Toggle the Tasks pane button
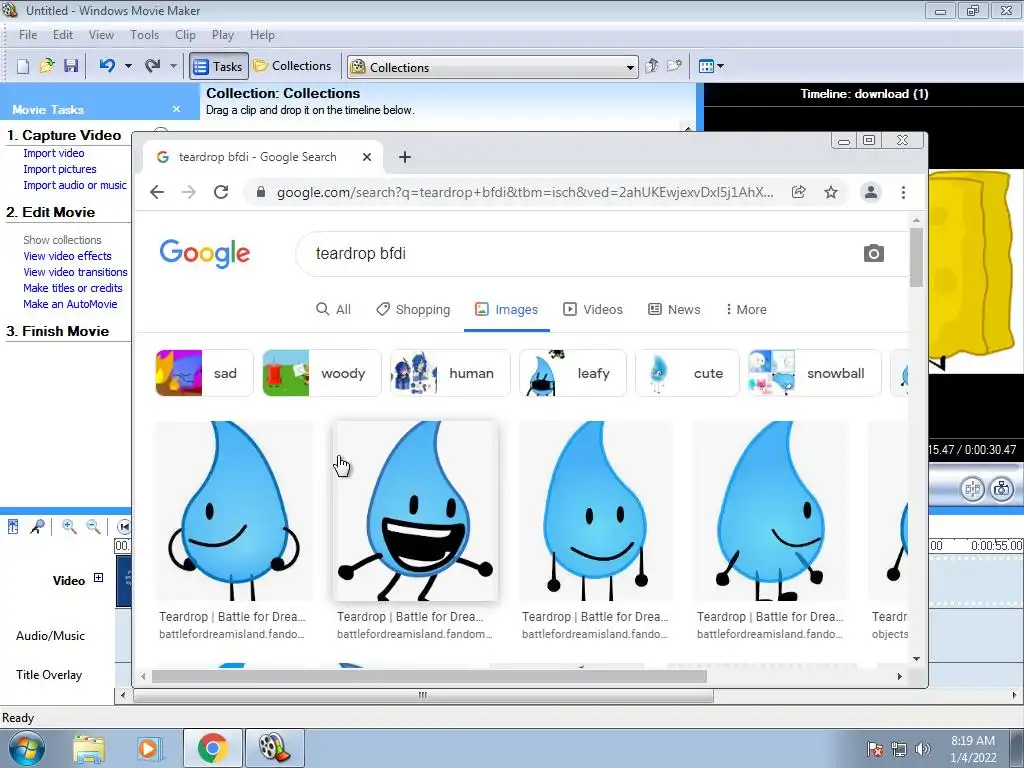The width and height of the screenshot is (1024, 768). click(x=219, y=66)
